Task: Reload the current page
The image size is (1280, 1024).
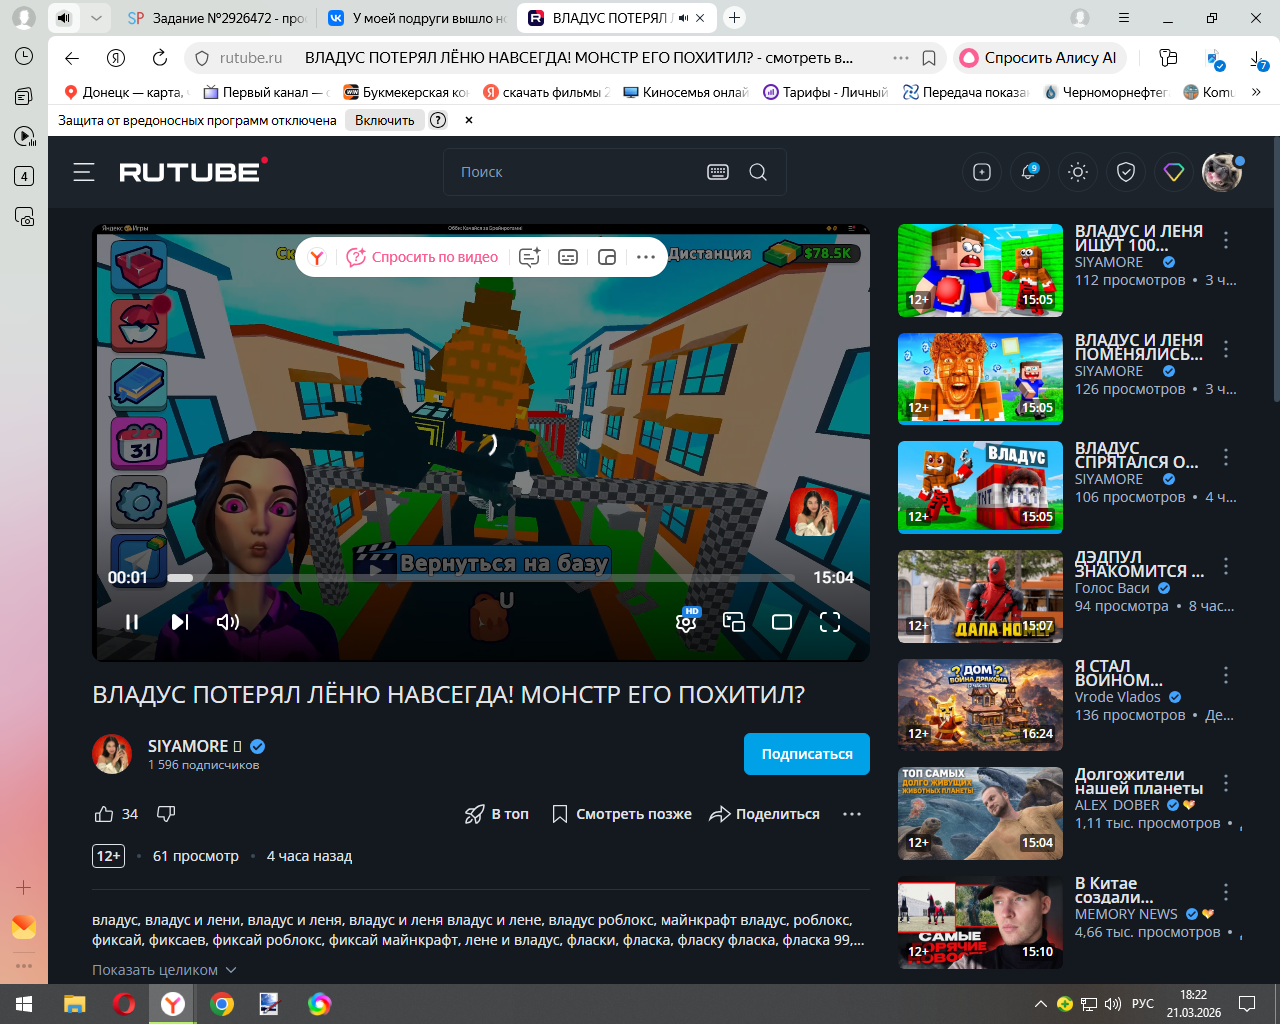Action: [x=160, y=58]
